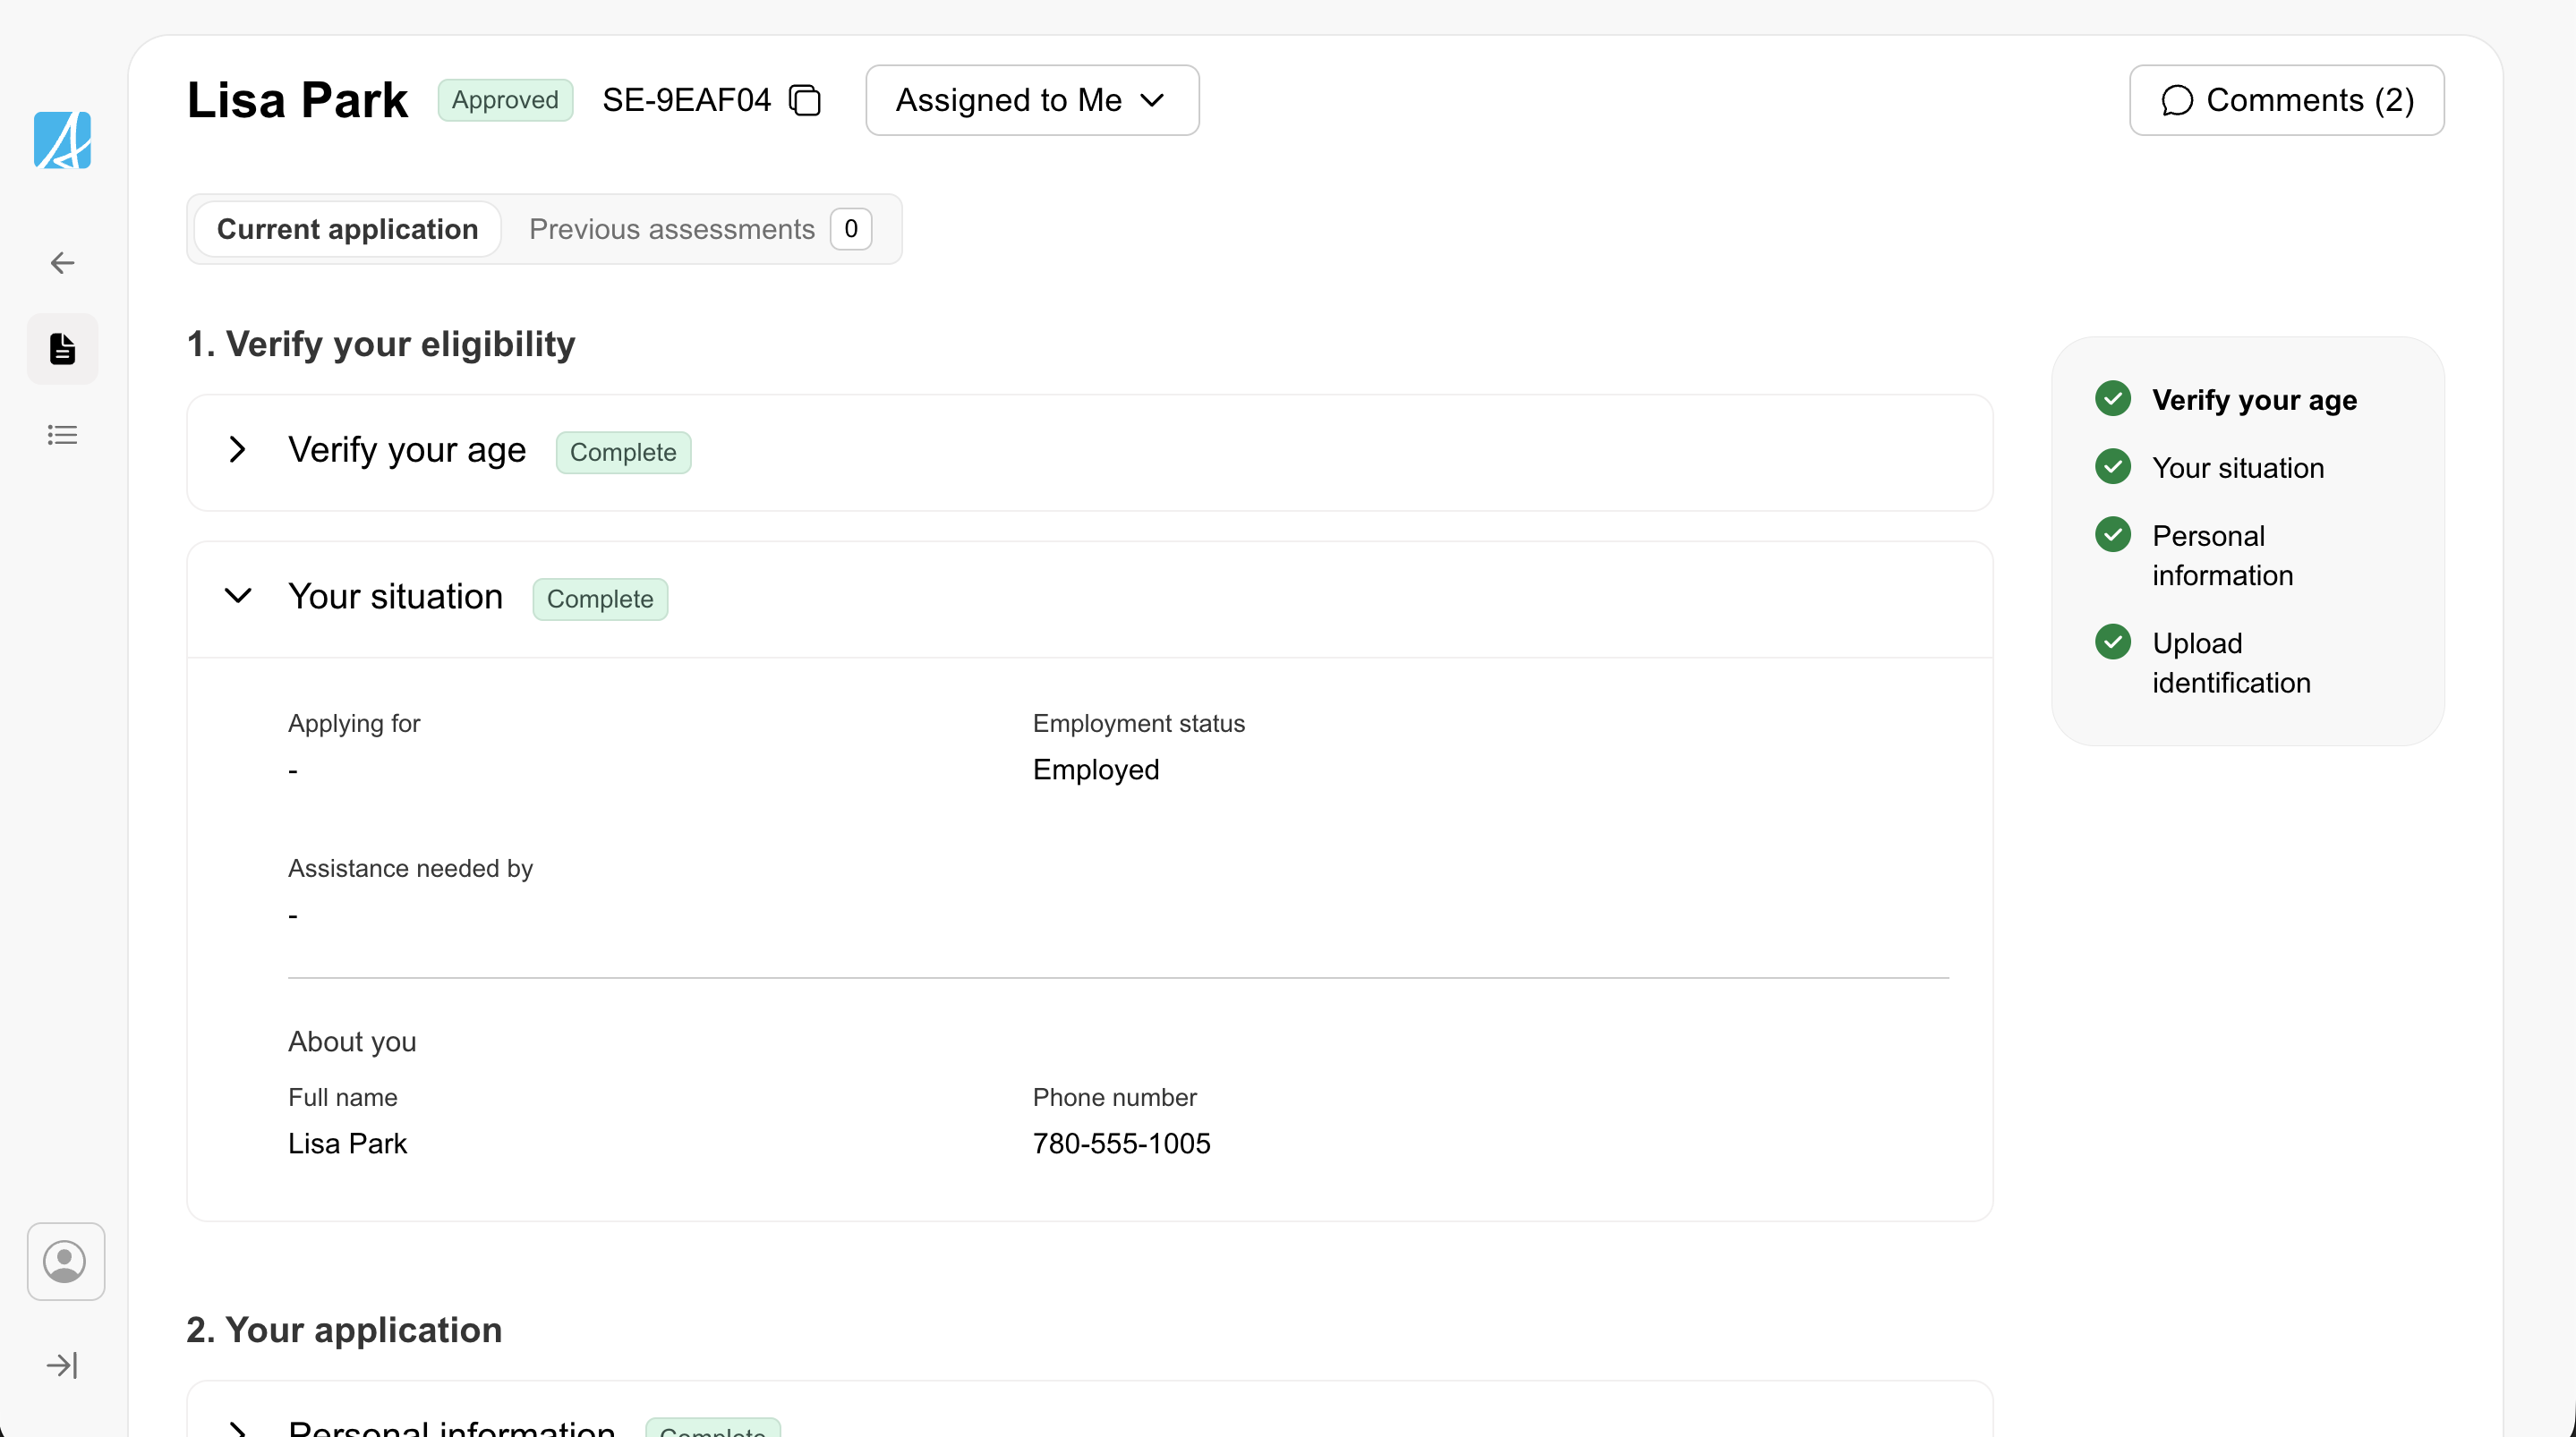Open the Comments (2) panel
The width and height of the screenshot is (2576, 1437).
click(2286, 100)
